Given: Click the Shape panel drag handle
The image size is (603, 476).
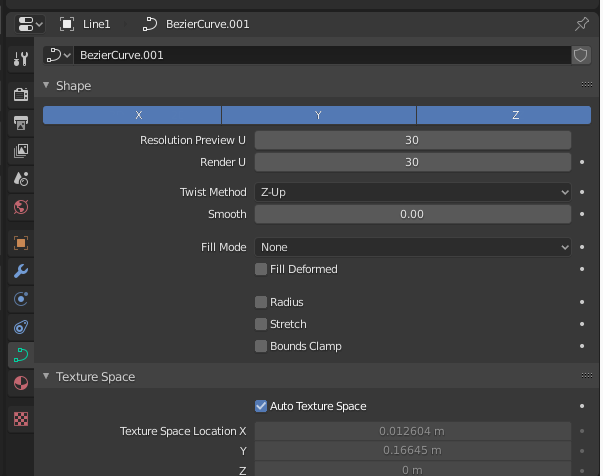Looking at the screenshot, I should (x=586, y=85).
